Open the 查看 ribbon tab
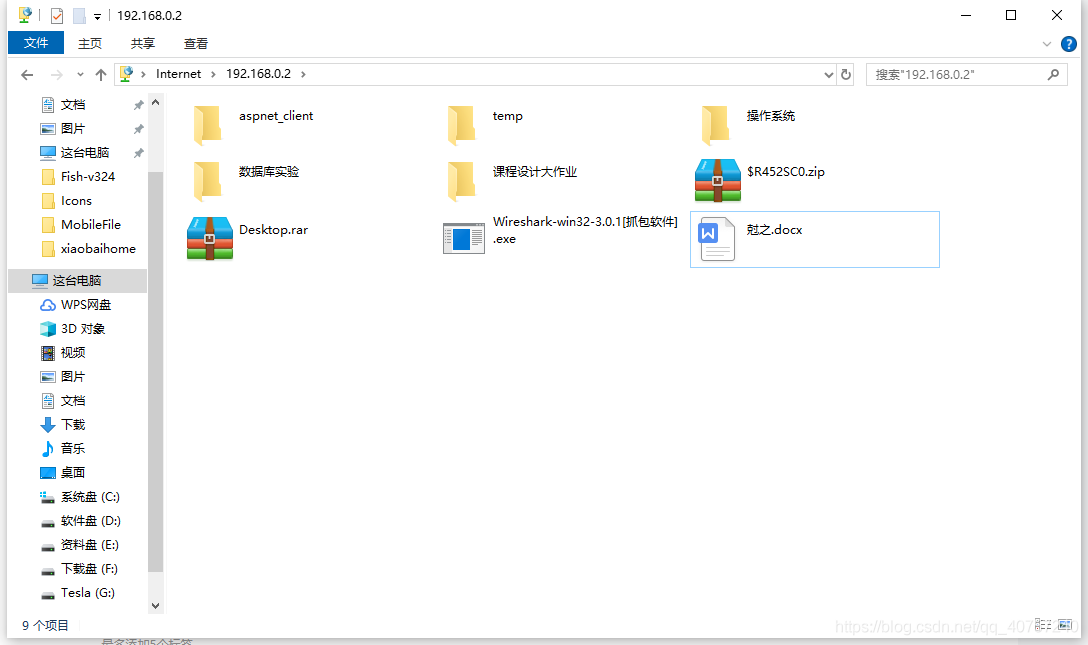Image resolution: width=1088 pixels, height=645 pixels. pyautogui.click(x=196, y=44)
